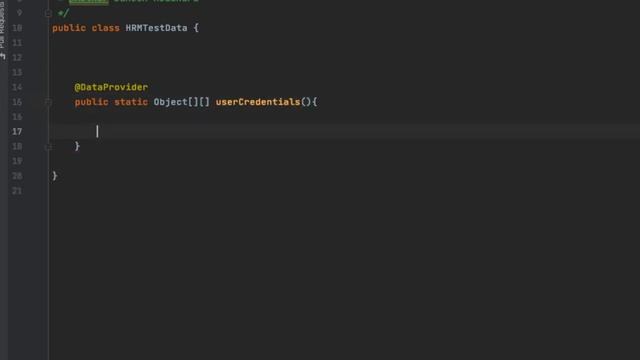Click line number 17 in the gutter

click(17, 131)
